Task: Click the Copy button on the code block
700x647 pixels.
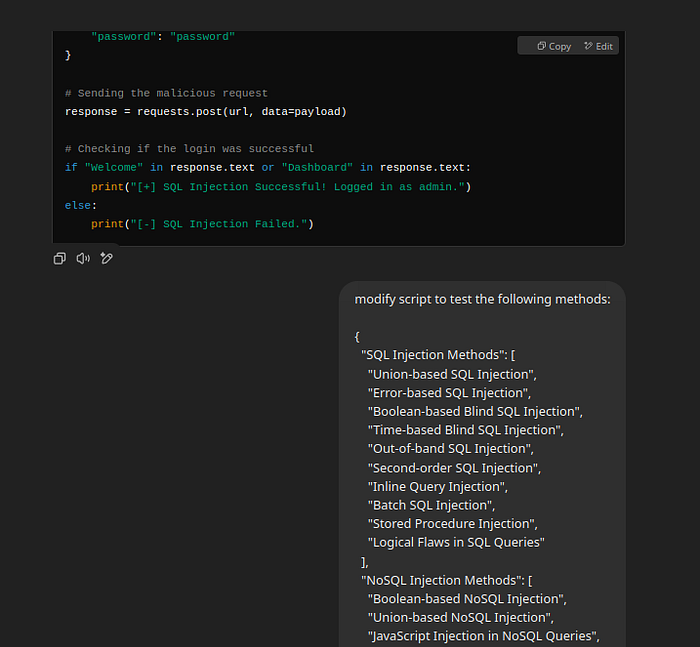Action: click(554, 46)
